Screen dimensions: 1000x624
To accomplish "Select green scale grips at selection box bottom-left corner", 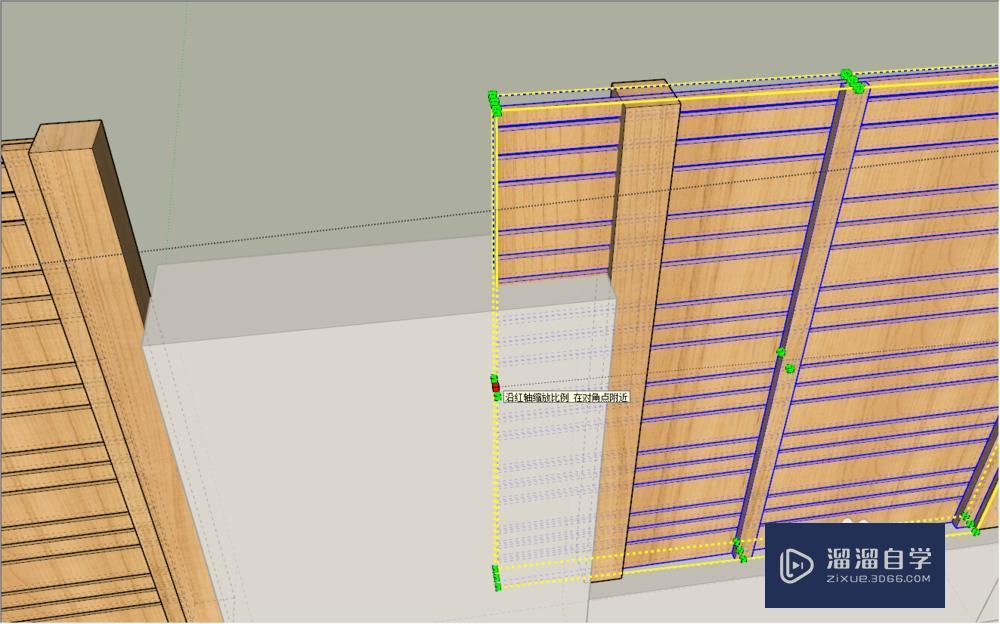I will [497, 577].
